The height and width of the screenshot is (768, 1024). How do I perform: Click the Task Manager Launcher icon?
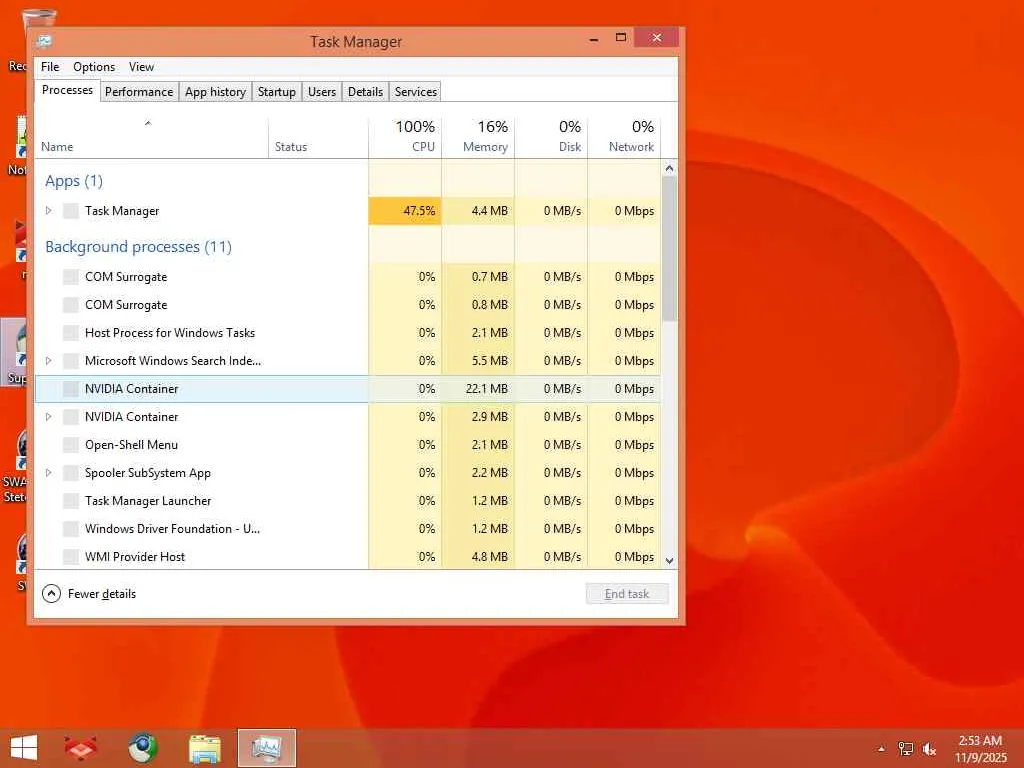[71, 501]
